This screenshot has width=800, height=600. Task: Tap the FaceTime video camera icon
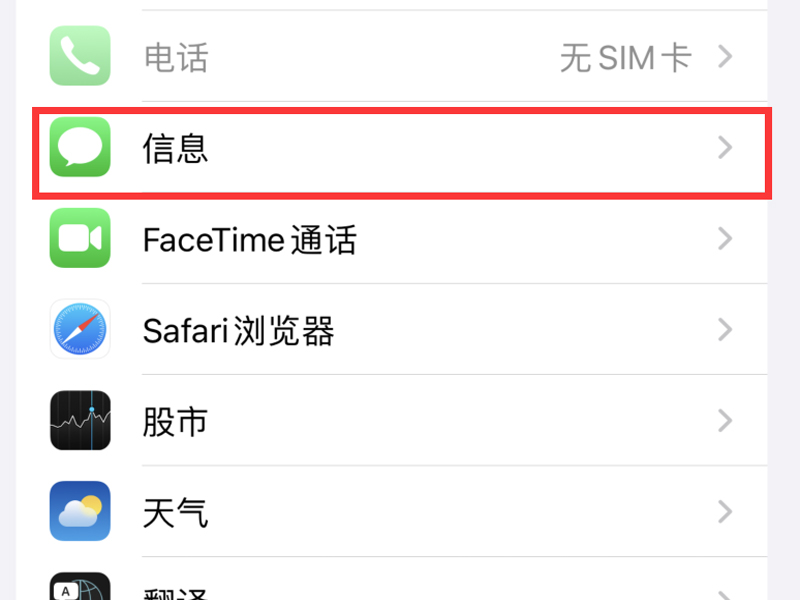(x=80, y=239)
